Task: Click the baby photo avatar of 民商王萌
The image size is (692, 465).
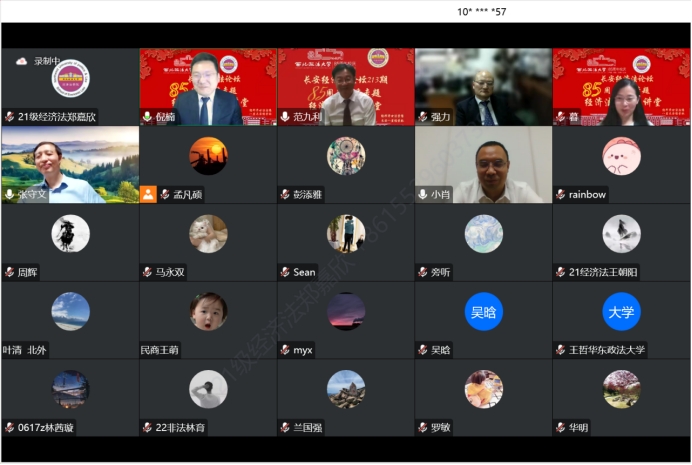Action: (208, 311)
